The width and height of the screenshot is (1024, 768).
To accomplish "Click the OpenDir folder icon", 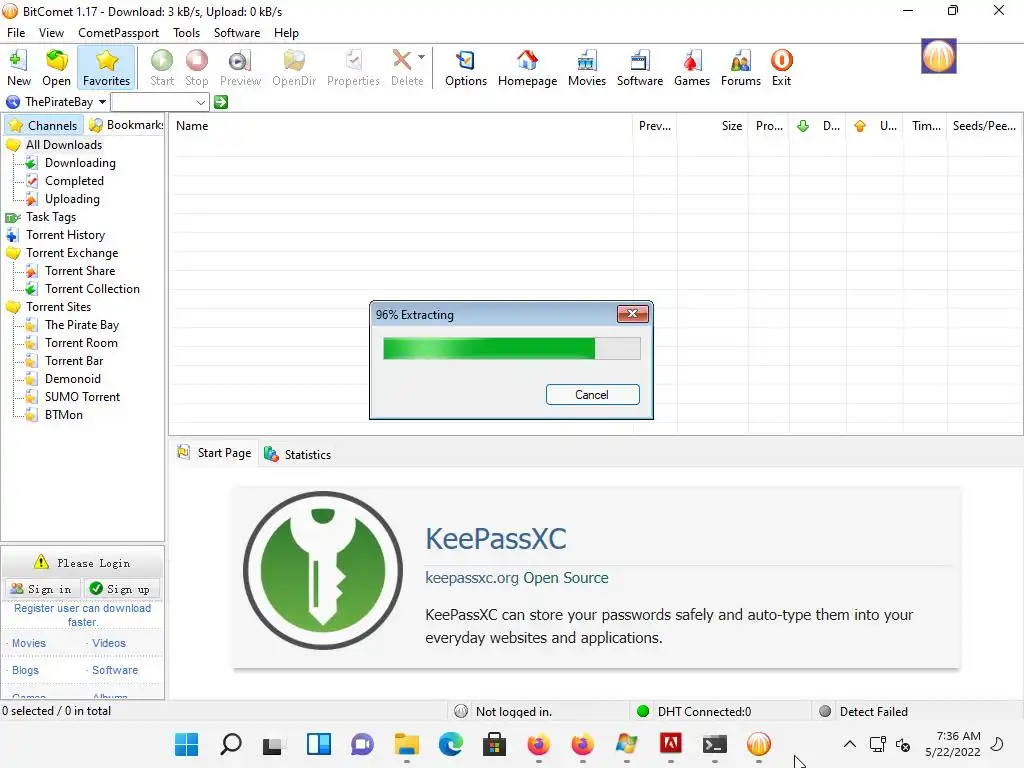I will pyautogui.click(x=294, y=68).
